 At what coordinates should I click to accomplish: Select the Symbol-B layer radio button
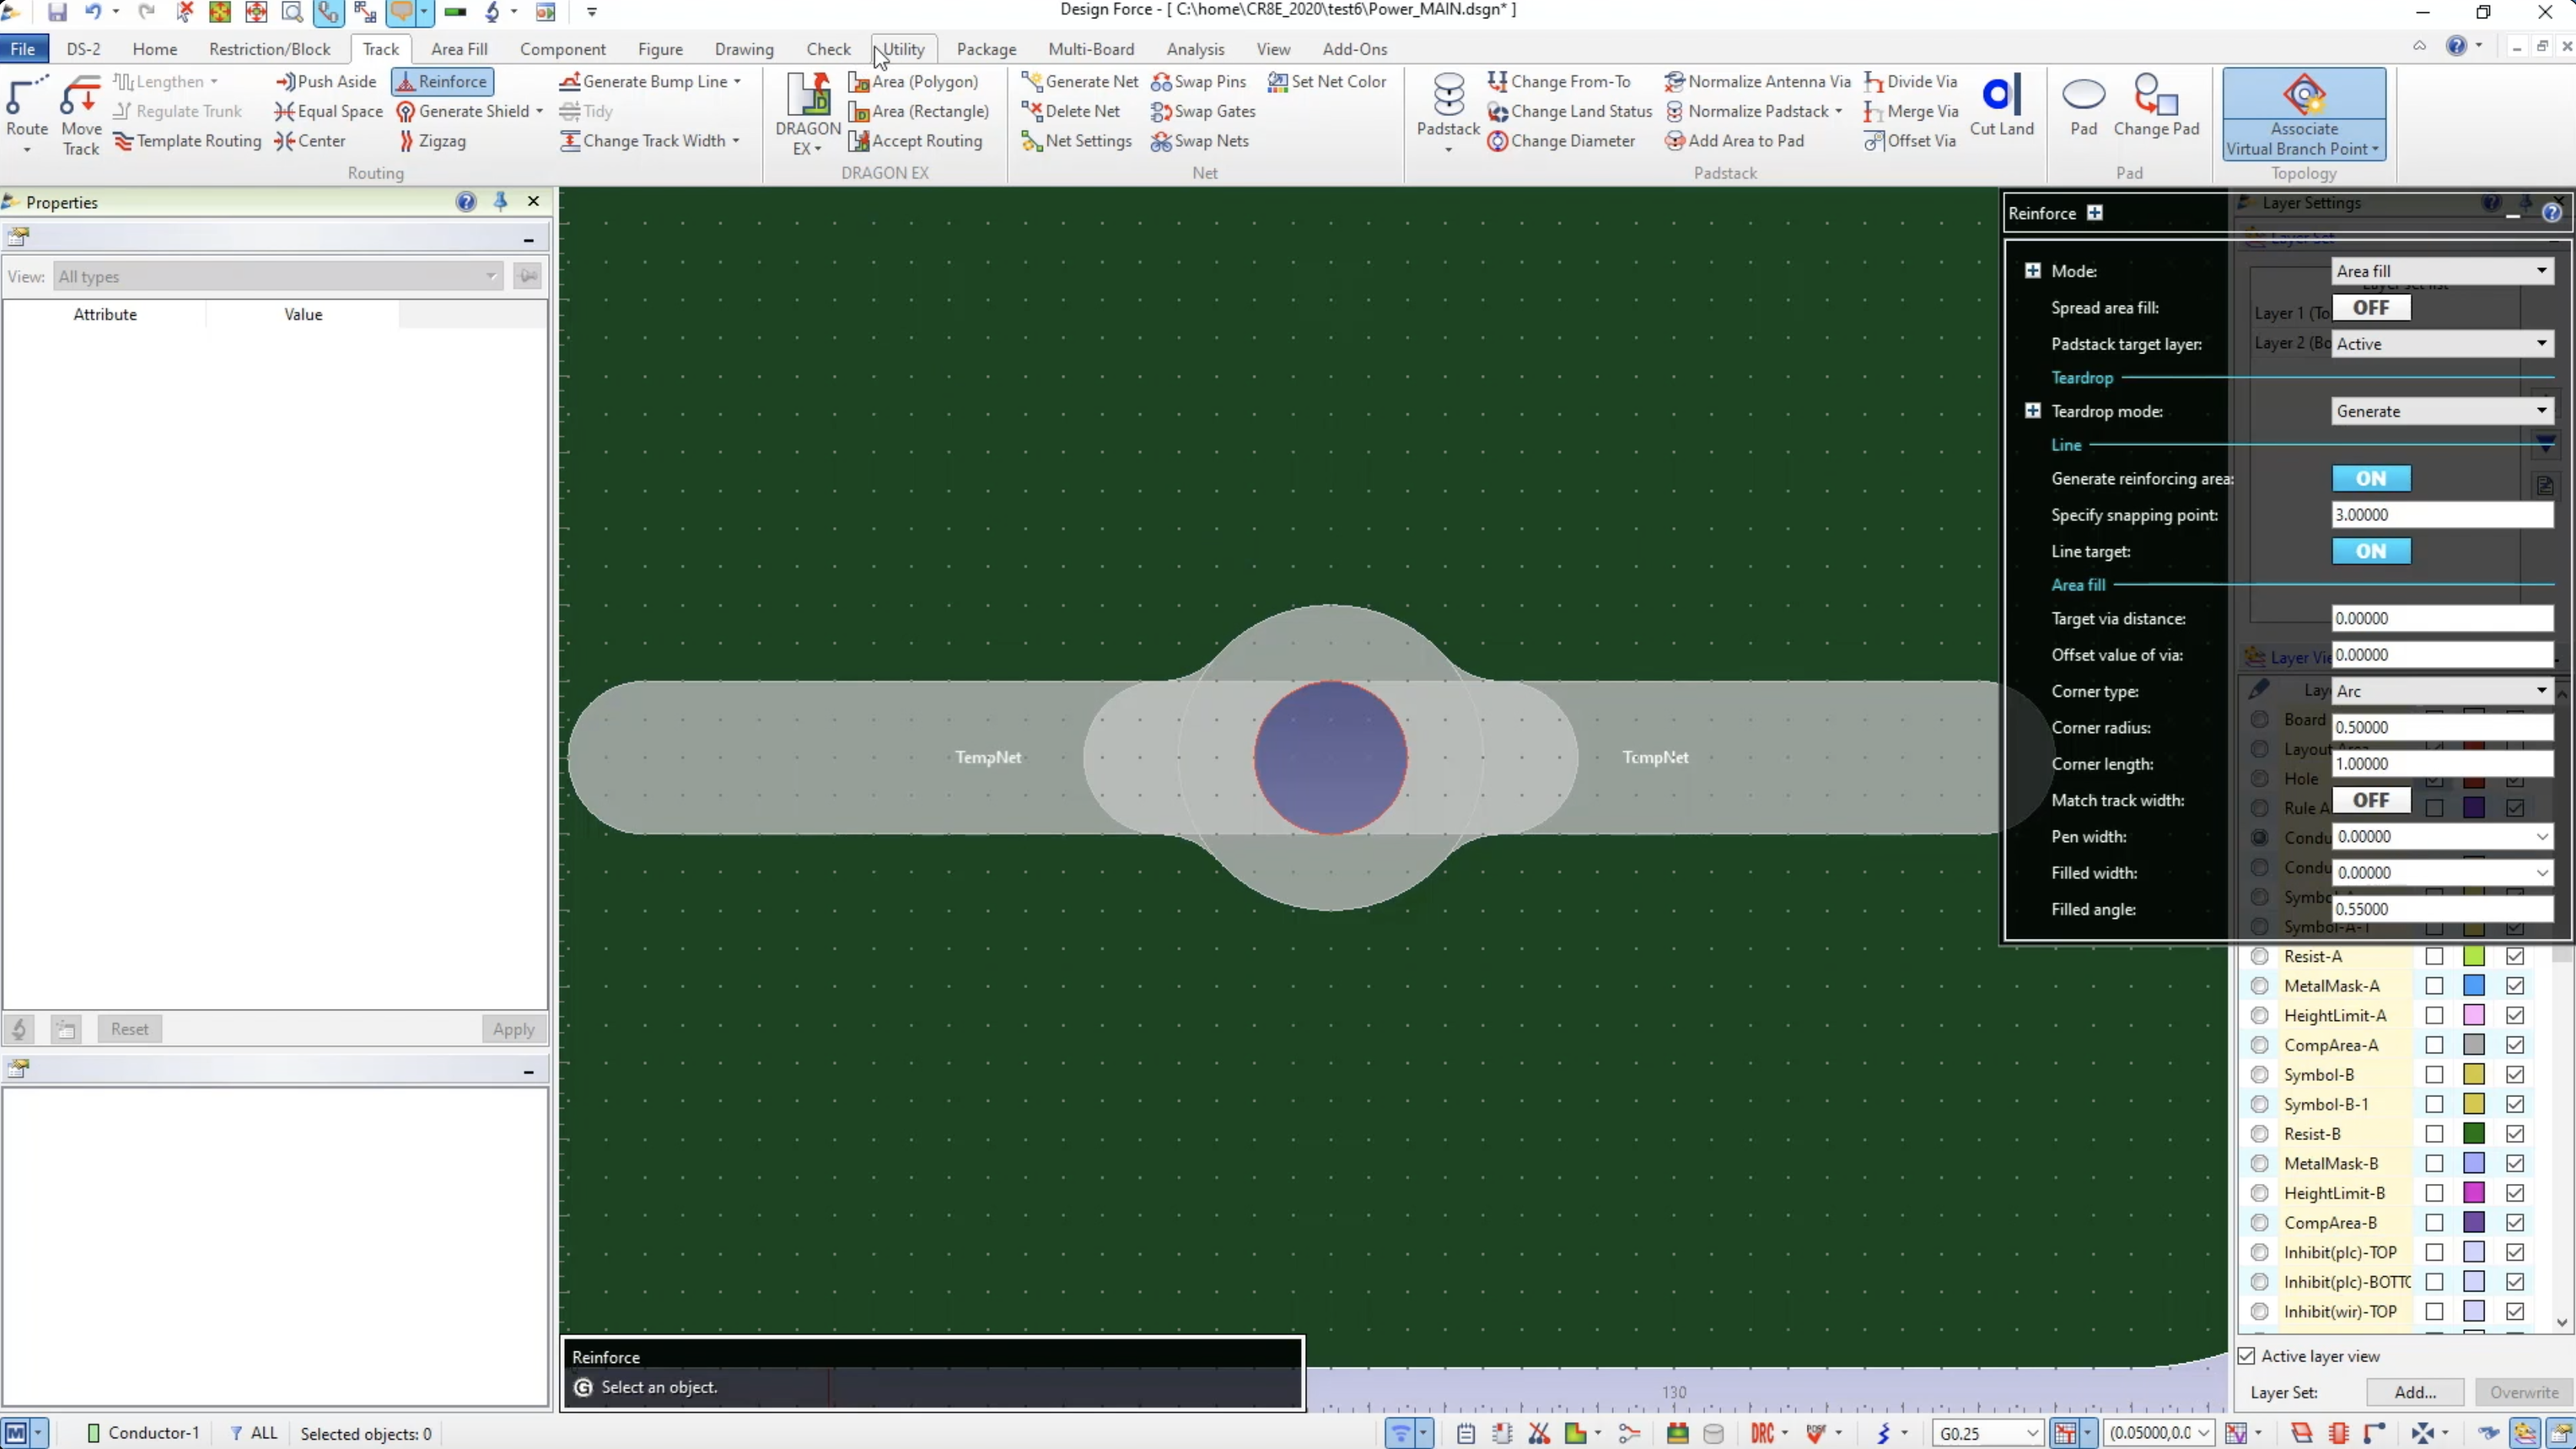pyautogui.click(x=2259, y=1075)
